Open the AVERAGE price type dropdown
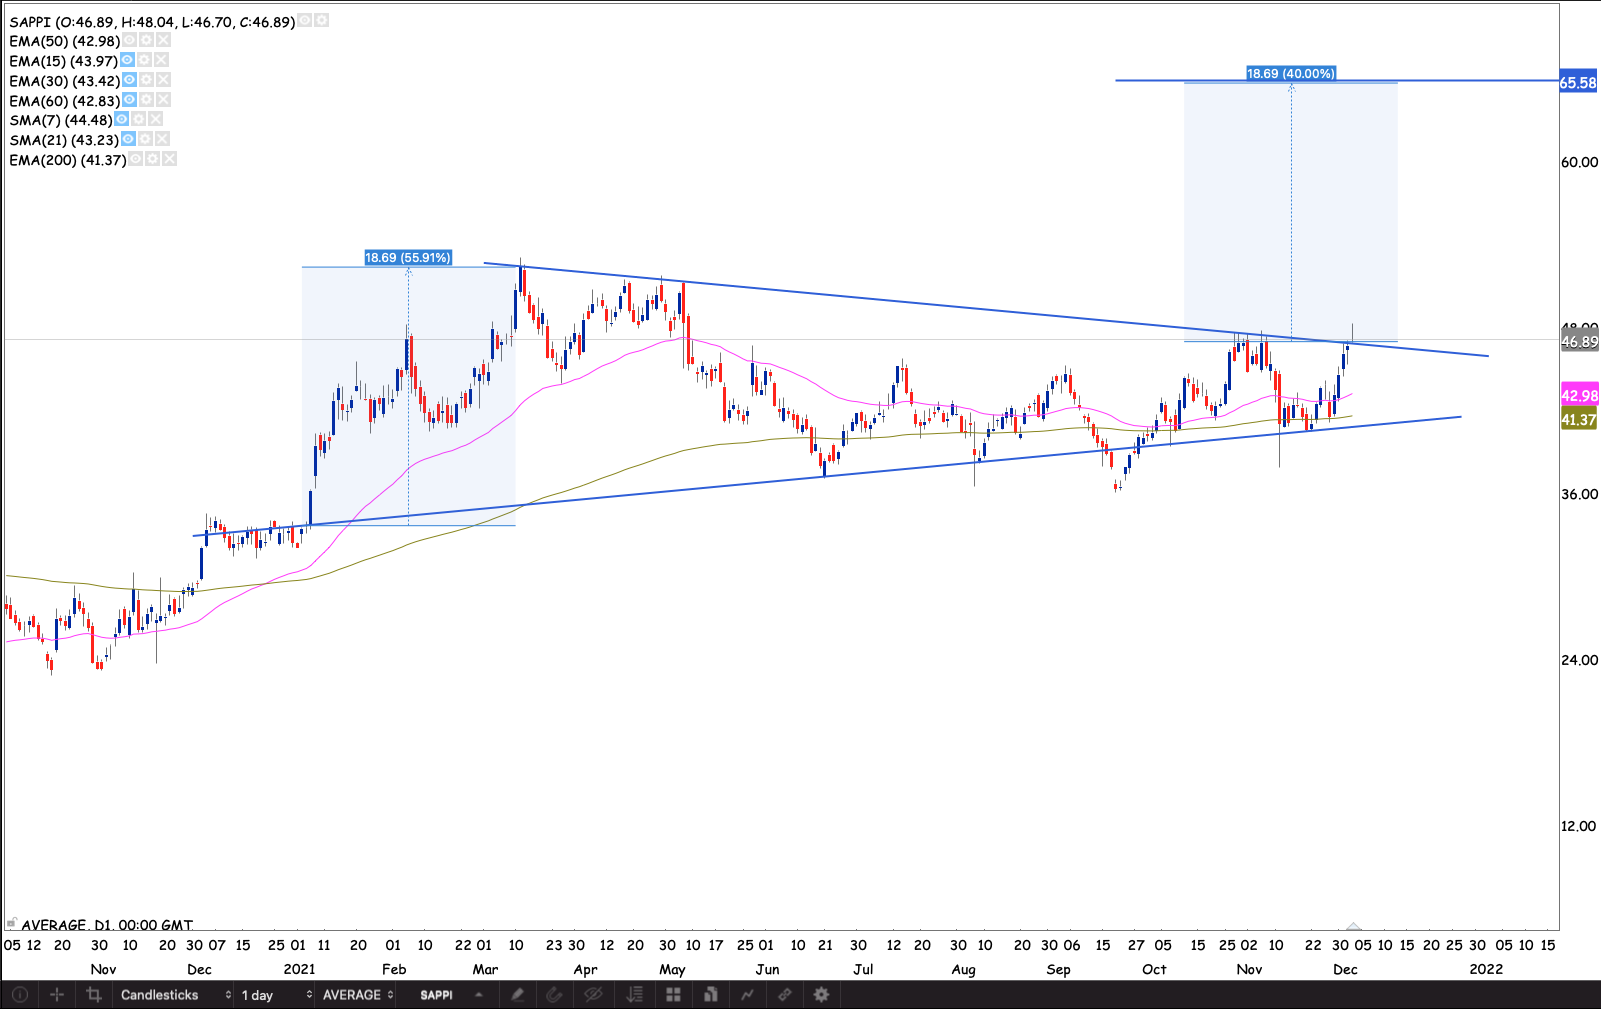 (357, 995)
